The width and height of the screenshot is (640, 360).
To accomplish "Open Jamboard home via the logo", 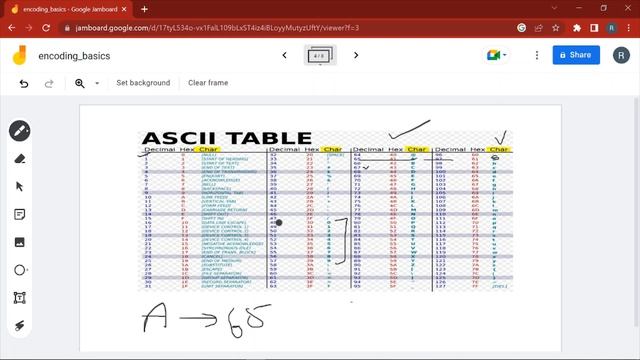I will pos(19,56).
